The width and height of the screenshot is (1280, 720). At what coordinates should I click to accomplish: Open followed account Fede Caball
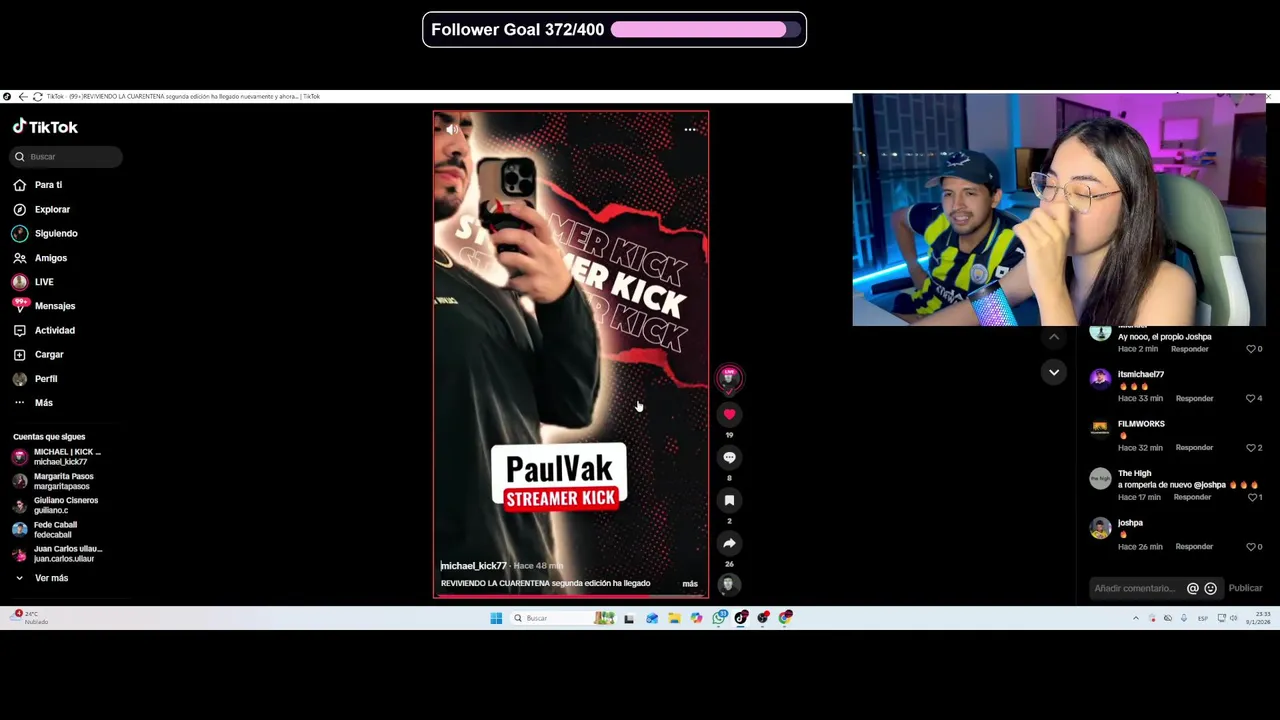click(x=46, y=530)
